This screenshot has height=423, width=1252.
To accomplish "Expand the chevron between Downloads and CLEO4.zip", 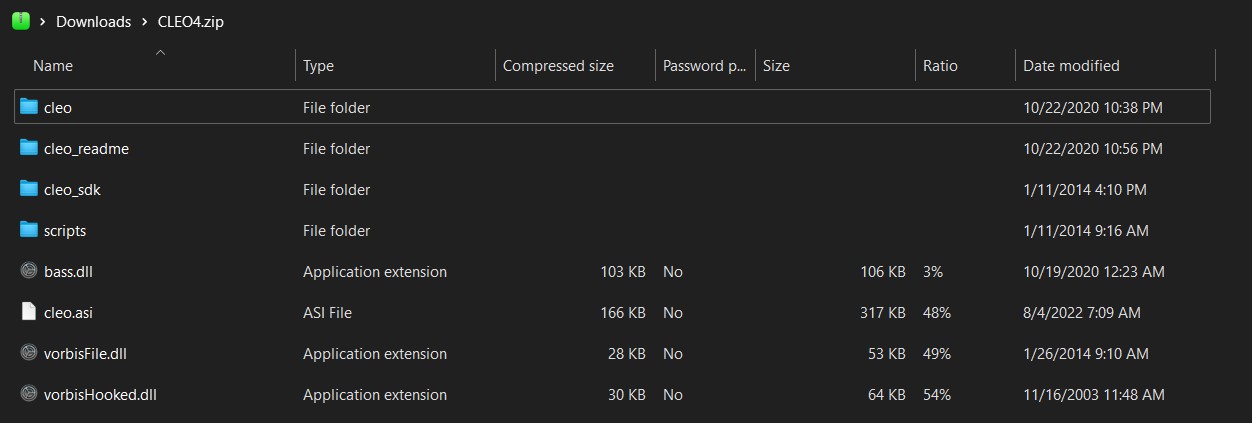I will [144, 21].
